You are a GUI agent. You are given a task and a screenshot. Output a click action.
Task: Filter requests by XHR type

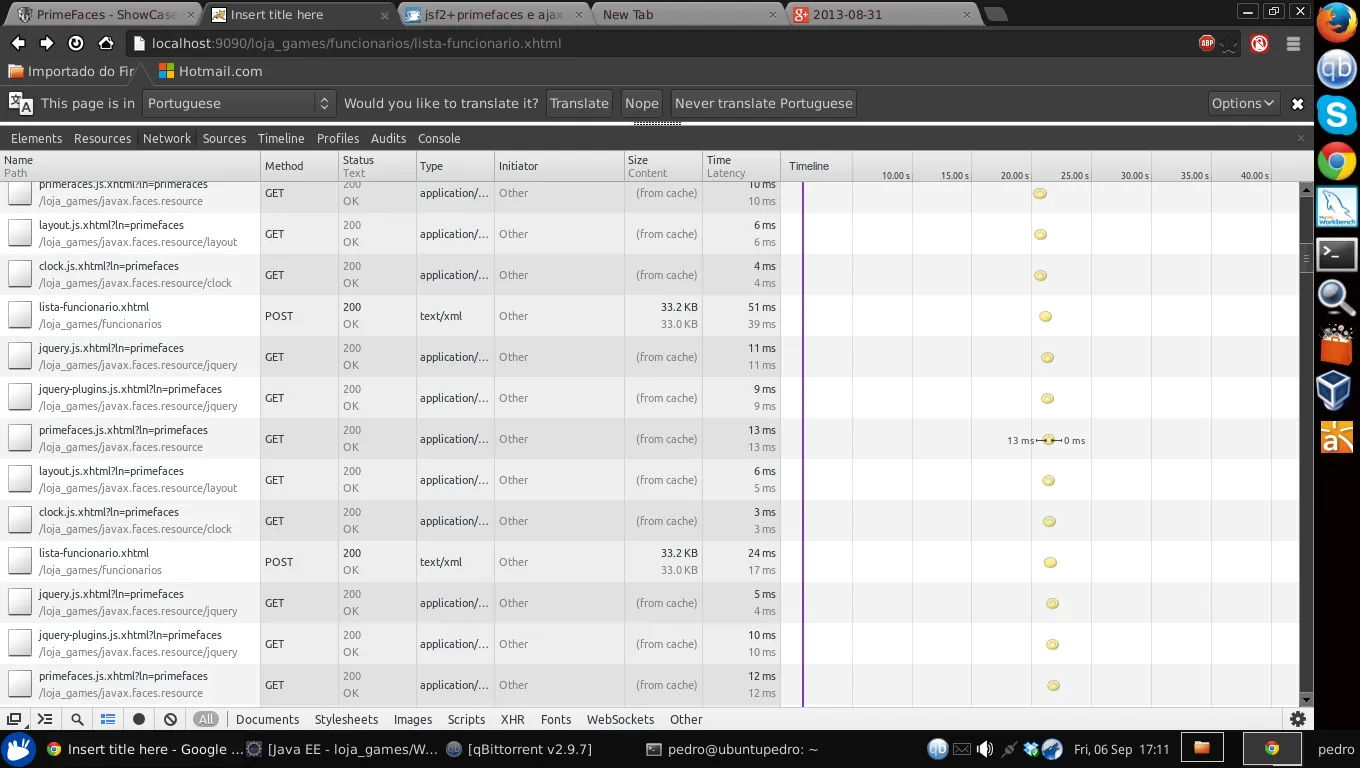512,719
